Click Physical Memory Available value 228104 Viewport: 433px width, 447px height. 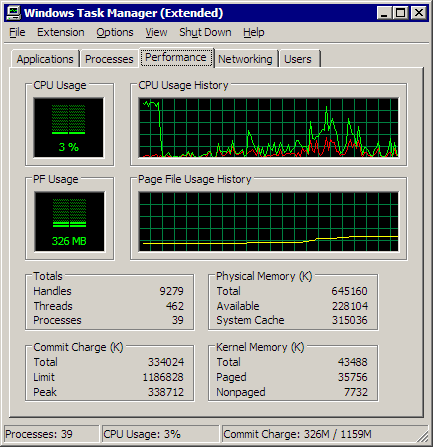point(350,306)
